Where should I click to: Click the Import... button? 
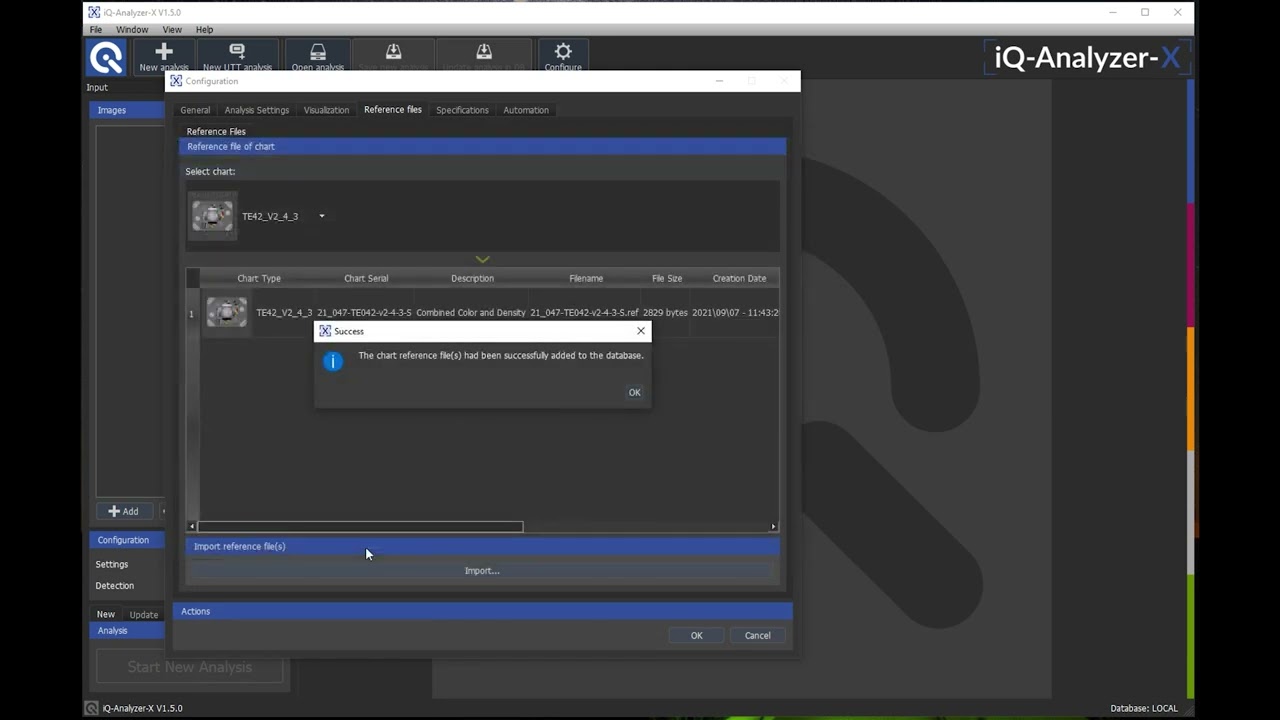tap(482, 571)
